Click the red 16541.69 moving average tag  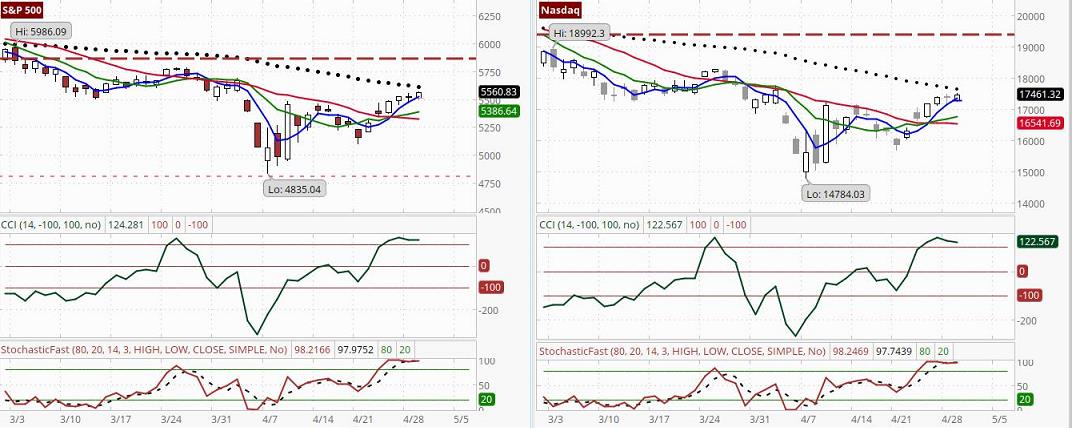1040,123
